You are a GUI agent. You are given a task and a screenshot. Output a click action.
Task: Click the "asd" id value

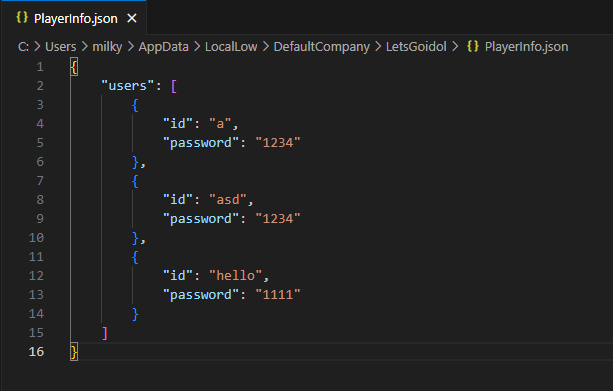tap(228, 200)
